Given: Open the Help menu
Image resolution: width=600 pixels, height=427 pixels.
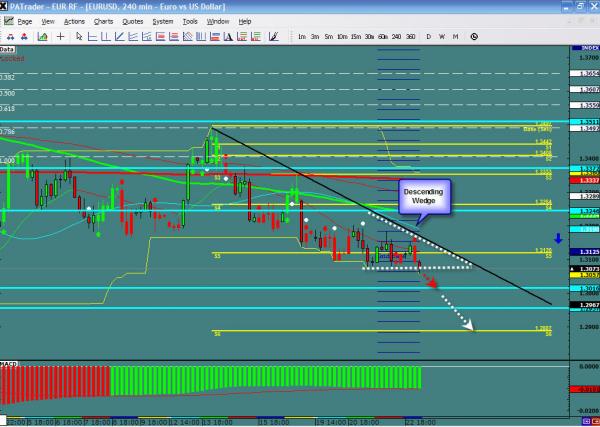Looking at the screenshot, I should coord(244,20).
